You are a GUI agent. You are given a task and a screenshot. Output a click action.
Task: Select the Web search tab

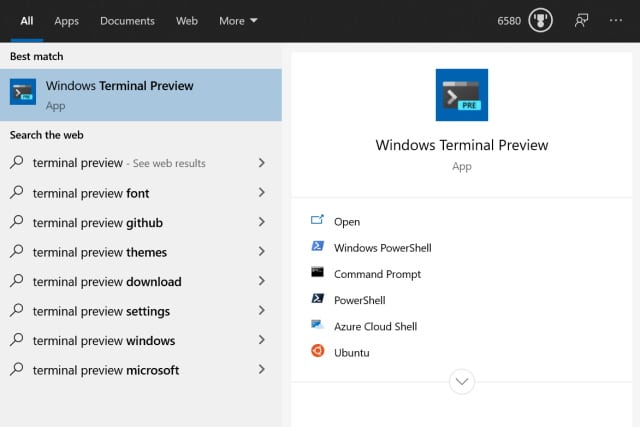[x=186, y=21]
